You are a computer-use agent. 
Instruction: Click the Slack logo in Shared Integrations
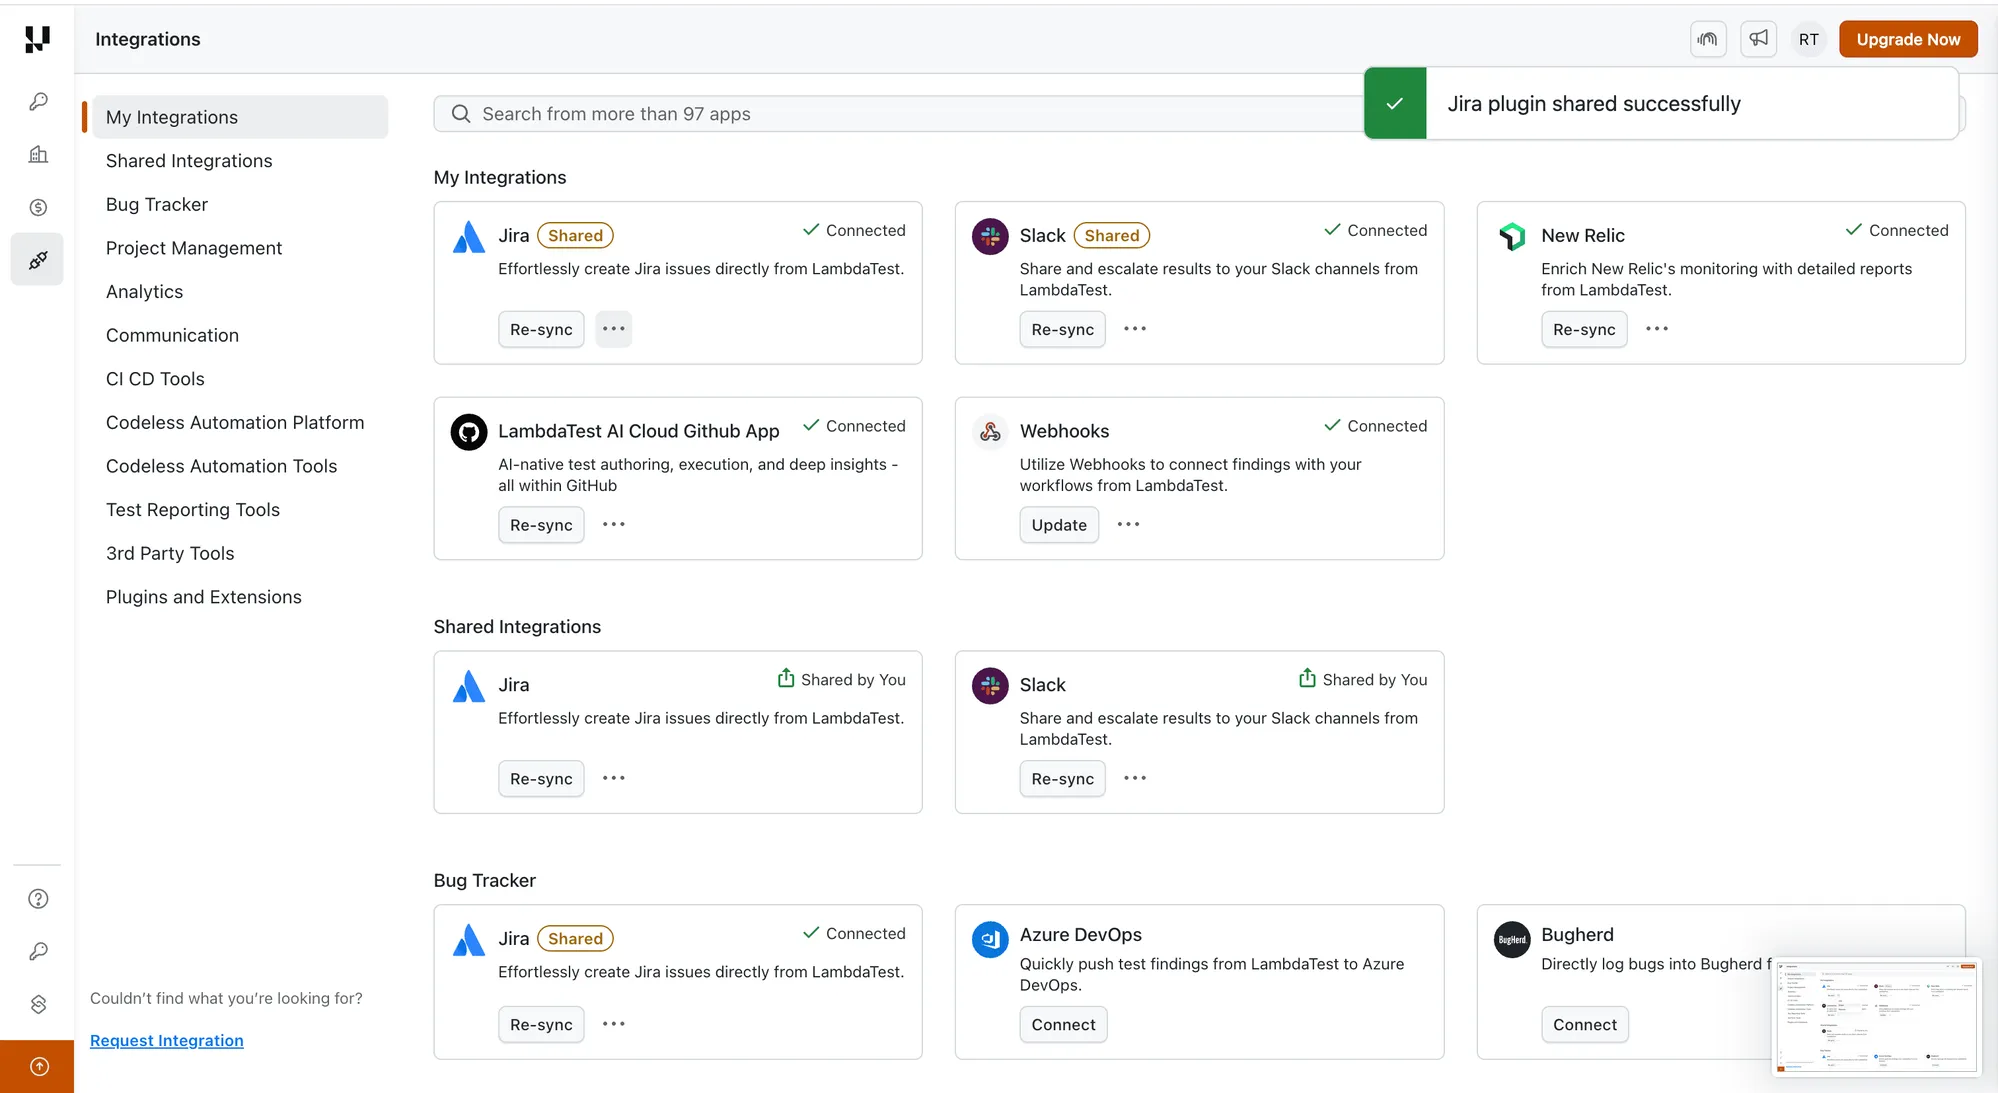pos(990,686)
